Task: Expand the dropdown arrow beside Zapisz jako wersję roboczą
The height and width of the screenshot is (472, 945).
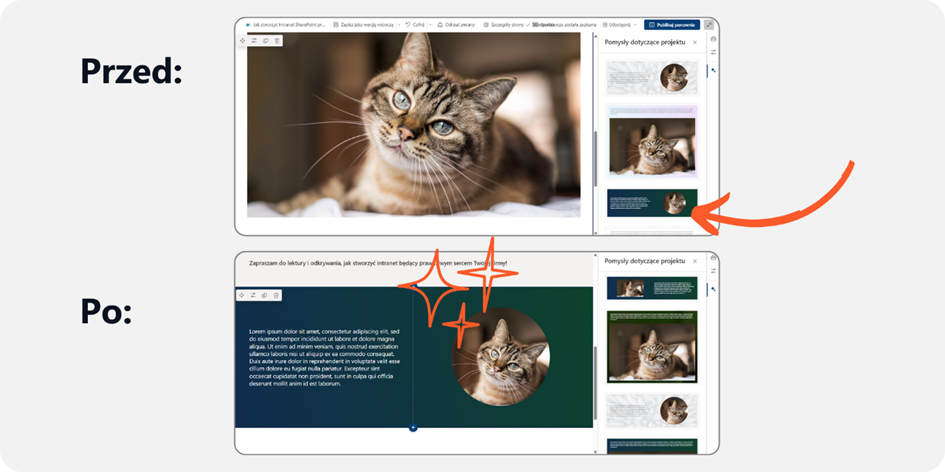Action: [x=398, y=25]
